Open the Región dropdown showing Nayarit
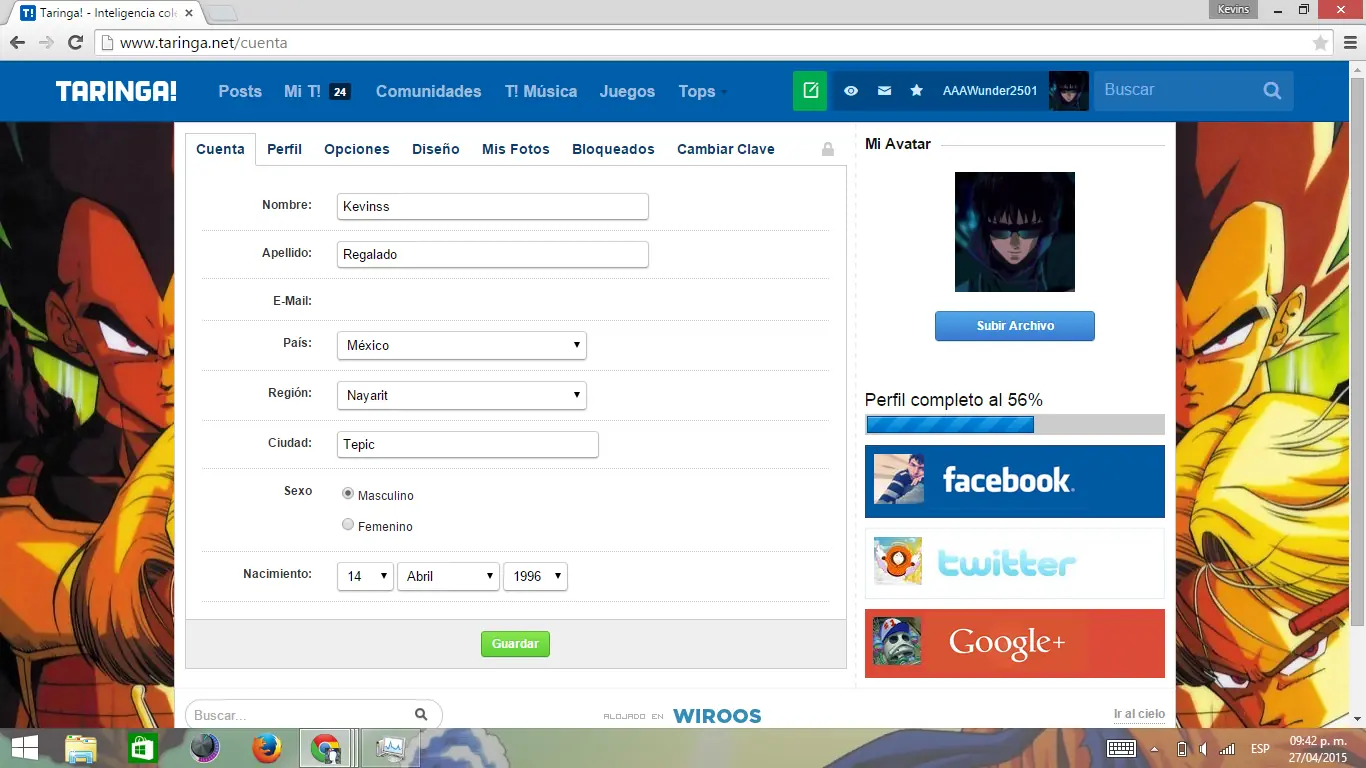The width and height of the screenshot is (1366, 768). point(461,395)
